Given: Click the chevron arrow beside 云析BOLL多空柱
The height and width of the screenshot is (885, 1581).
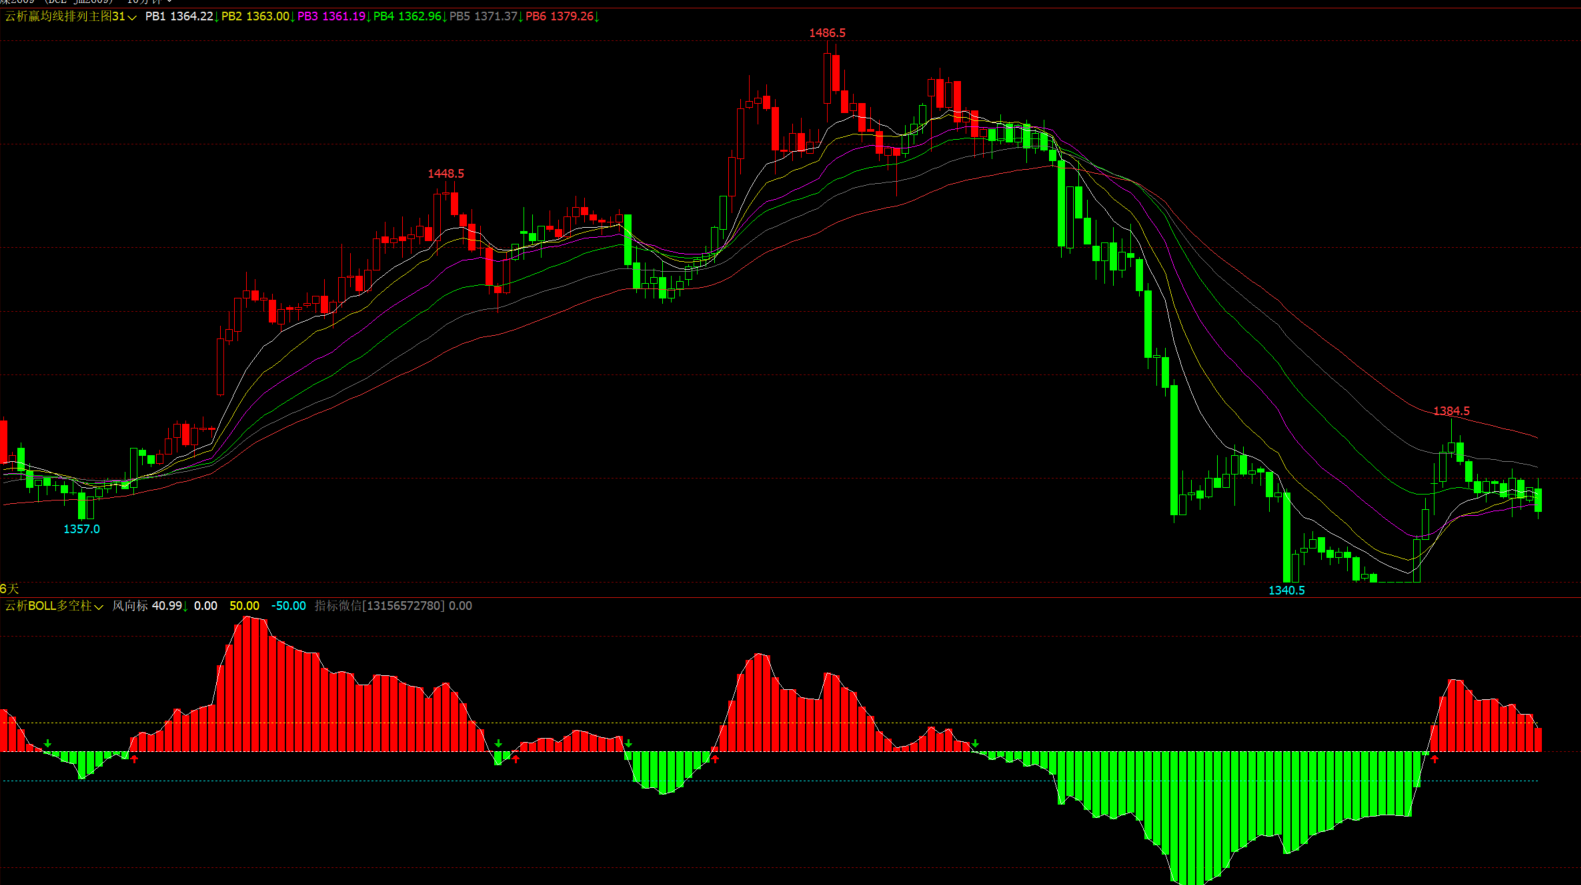Looking at the screenshot, I should (x=98, y=607).
